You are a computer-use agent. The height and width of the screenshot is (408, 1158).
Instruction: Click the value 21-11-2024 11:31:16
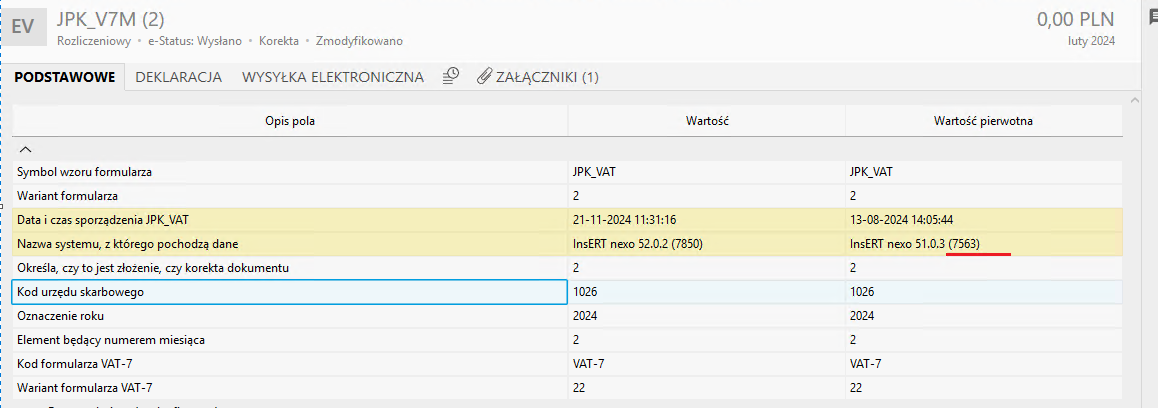(625, 220)
